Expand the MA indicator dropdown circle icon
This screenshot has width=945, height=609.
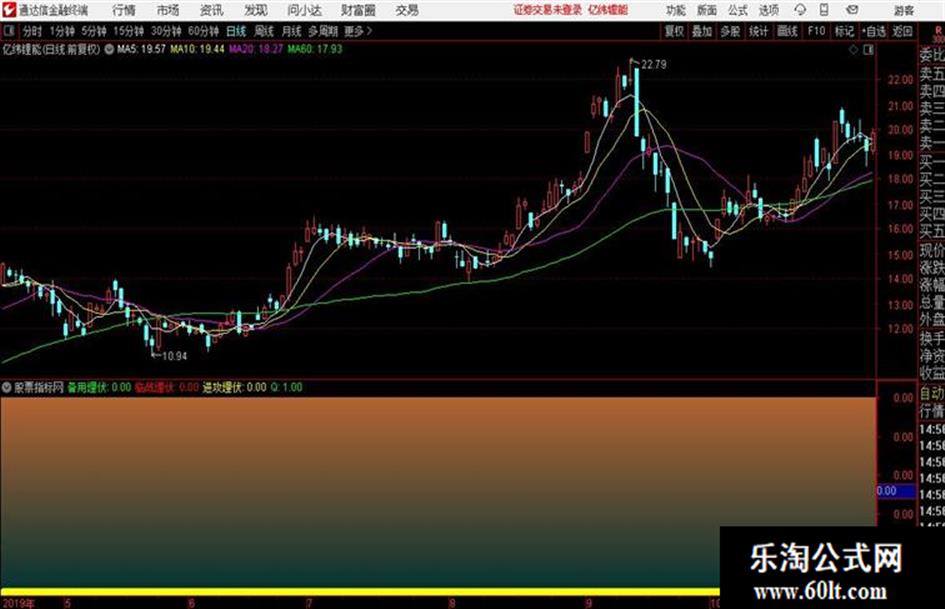click(x=109, y=49)
